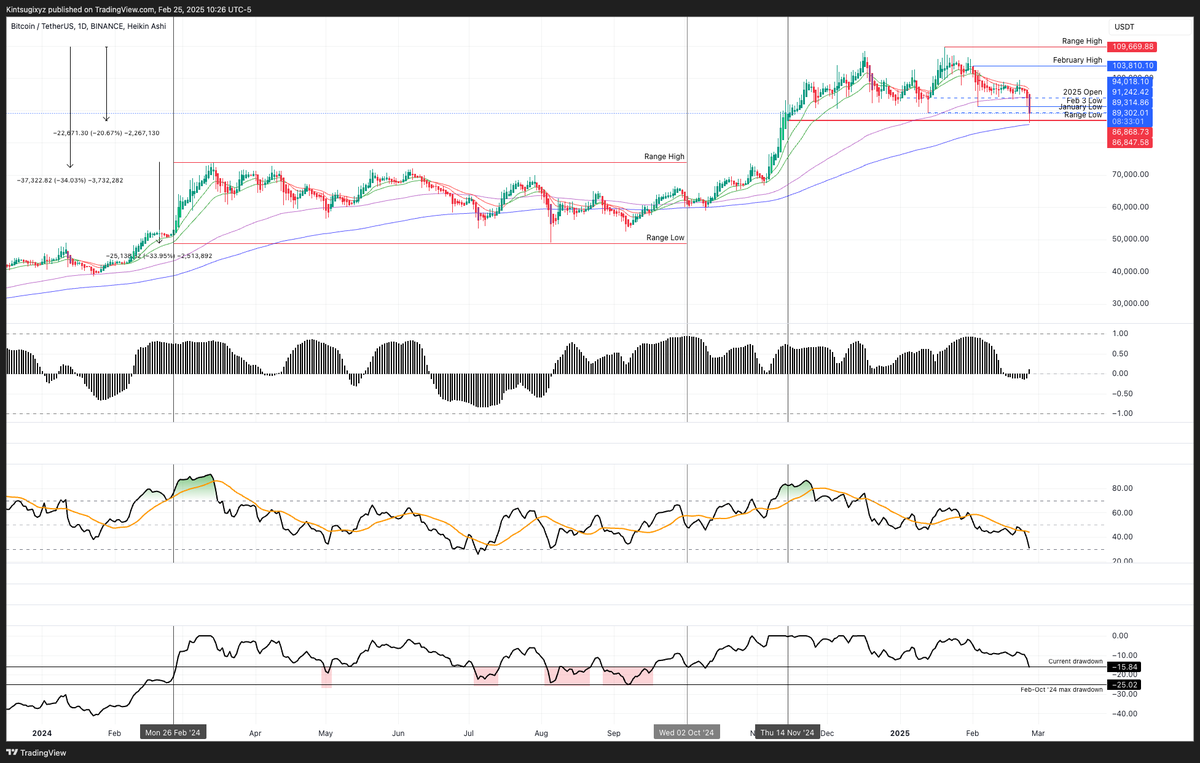
Task: Click the −15.84 drawdown value tag
Action: tap(1124, 666)
